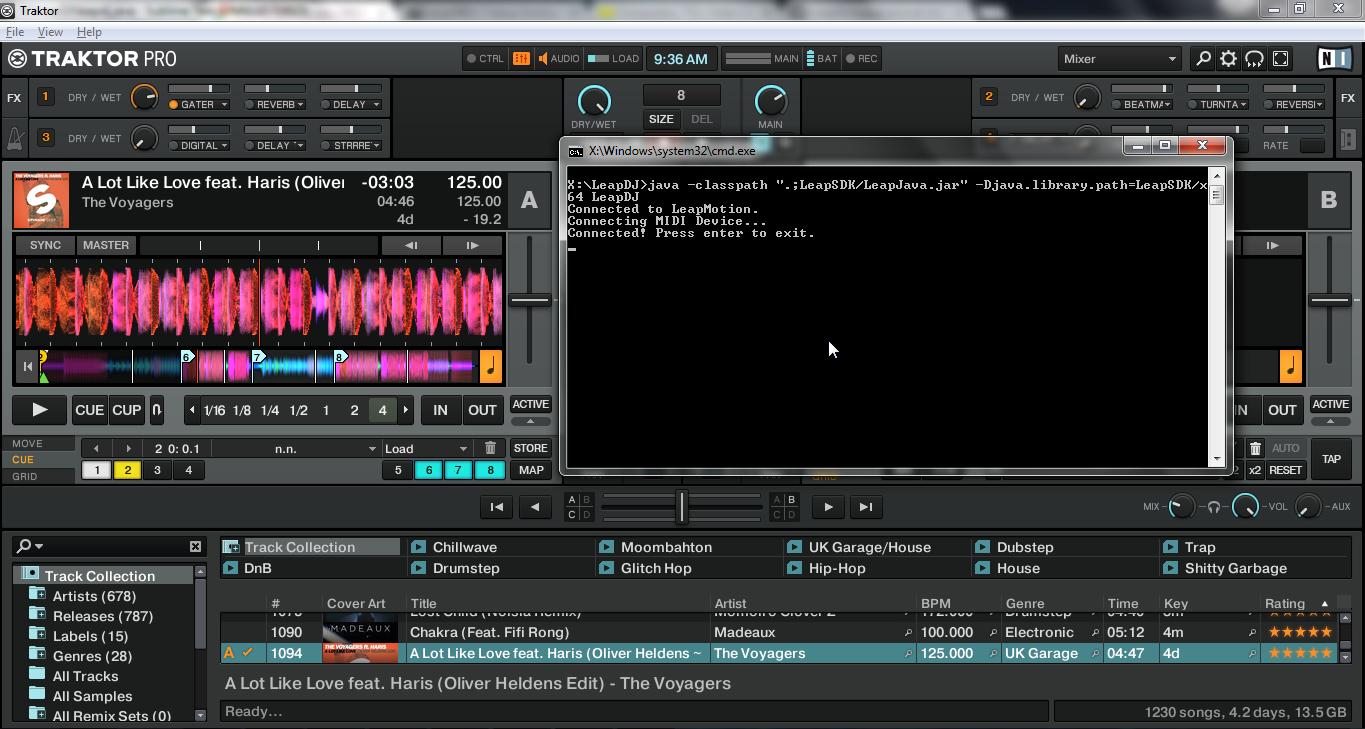Open the browser search magnifier icon
This screenshot has width=1365, height=729.
[1204, 59]
